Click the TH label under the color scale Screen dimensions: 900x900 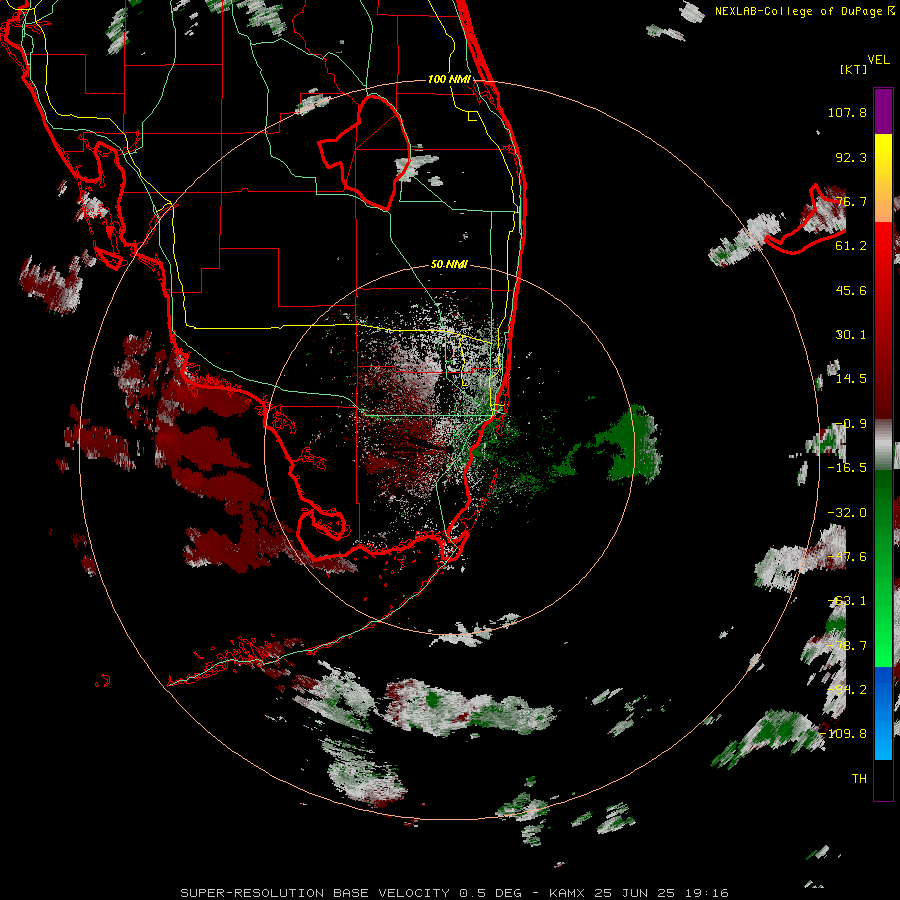(x=859, y=779)
